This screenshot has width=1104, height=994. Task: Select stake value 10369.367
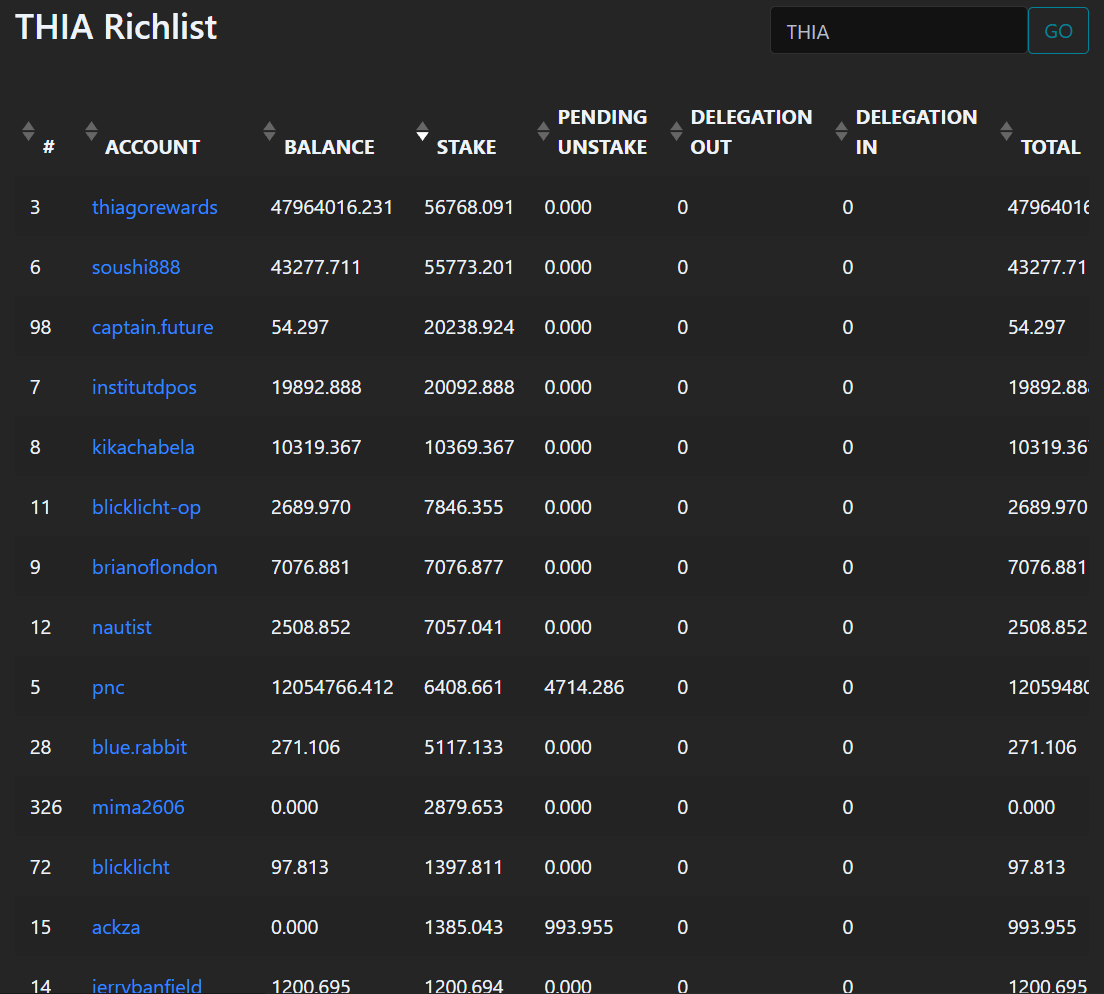point(469,447)
